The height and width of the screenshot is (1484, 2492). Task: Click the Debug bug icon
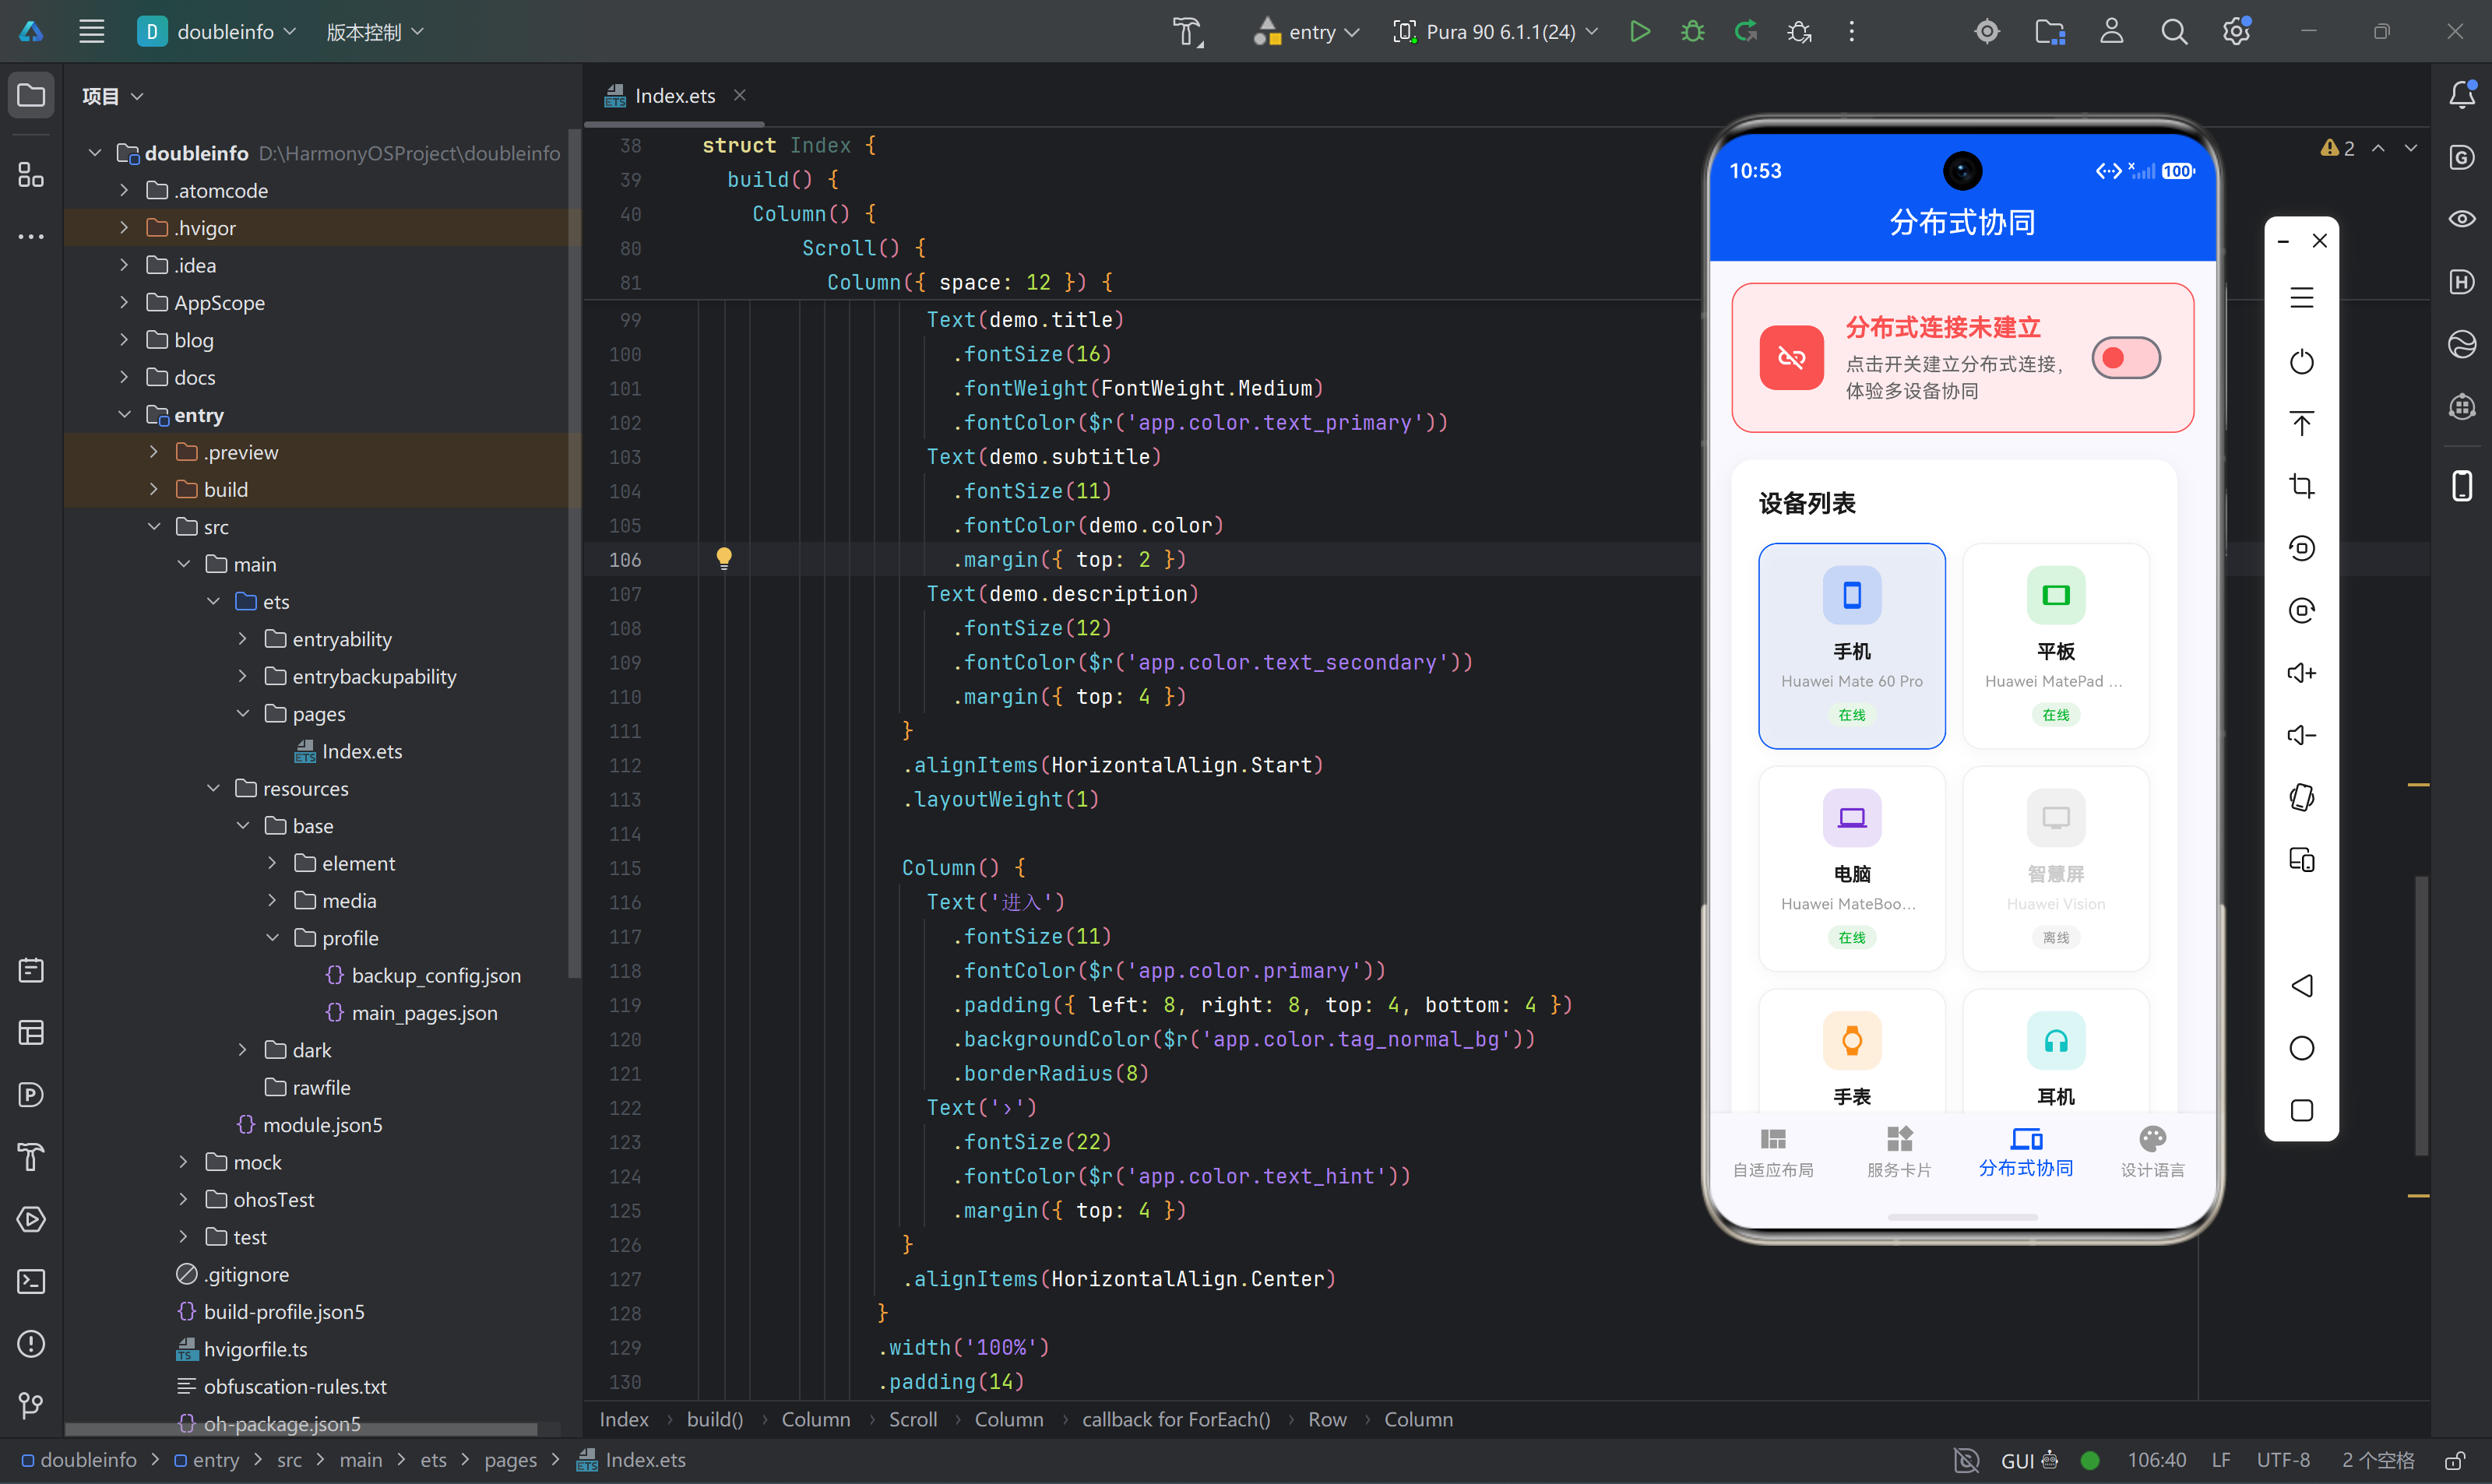click(x=1693, y=32)
